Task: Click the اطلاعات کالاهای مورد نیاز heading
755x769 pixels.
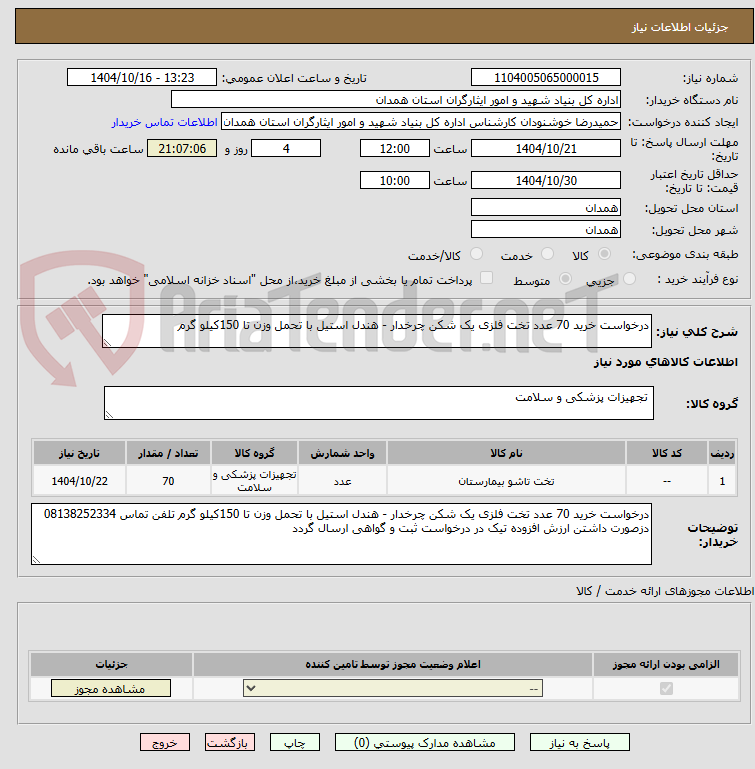Action: (666, 362)
